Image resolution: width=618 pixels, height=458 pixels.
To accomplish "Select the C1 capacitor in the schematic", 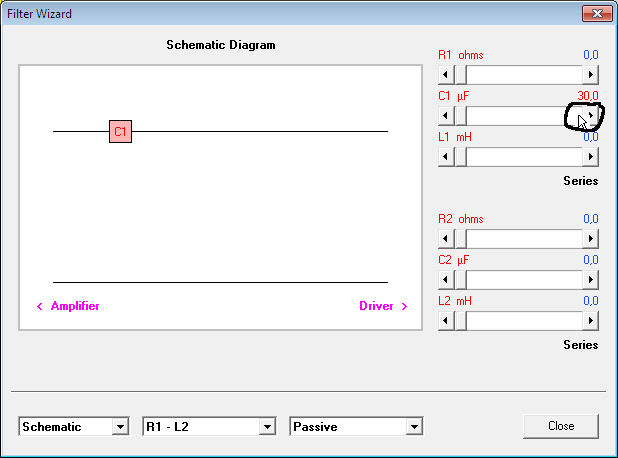I will [x=120, y=132].
